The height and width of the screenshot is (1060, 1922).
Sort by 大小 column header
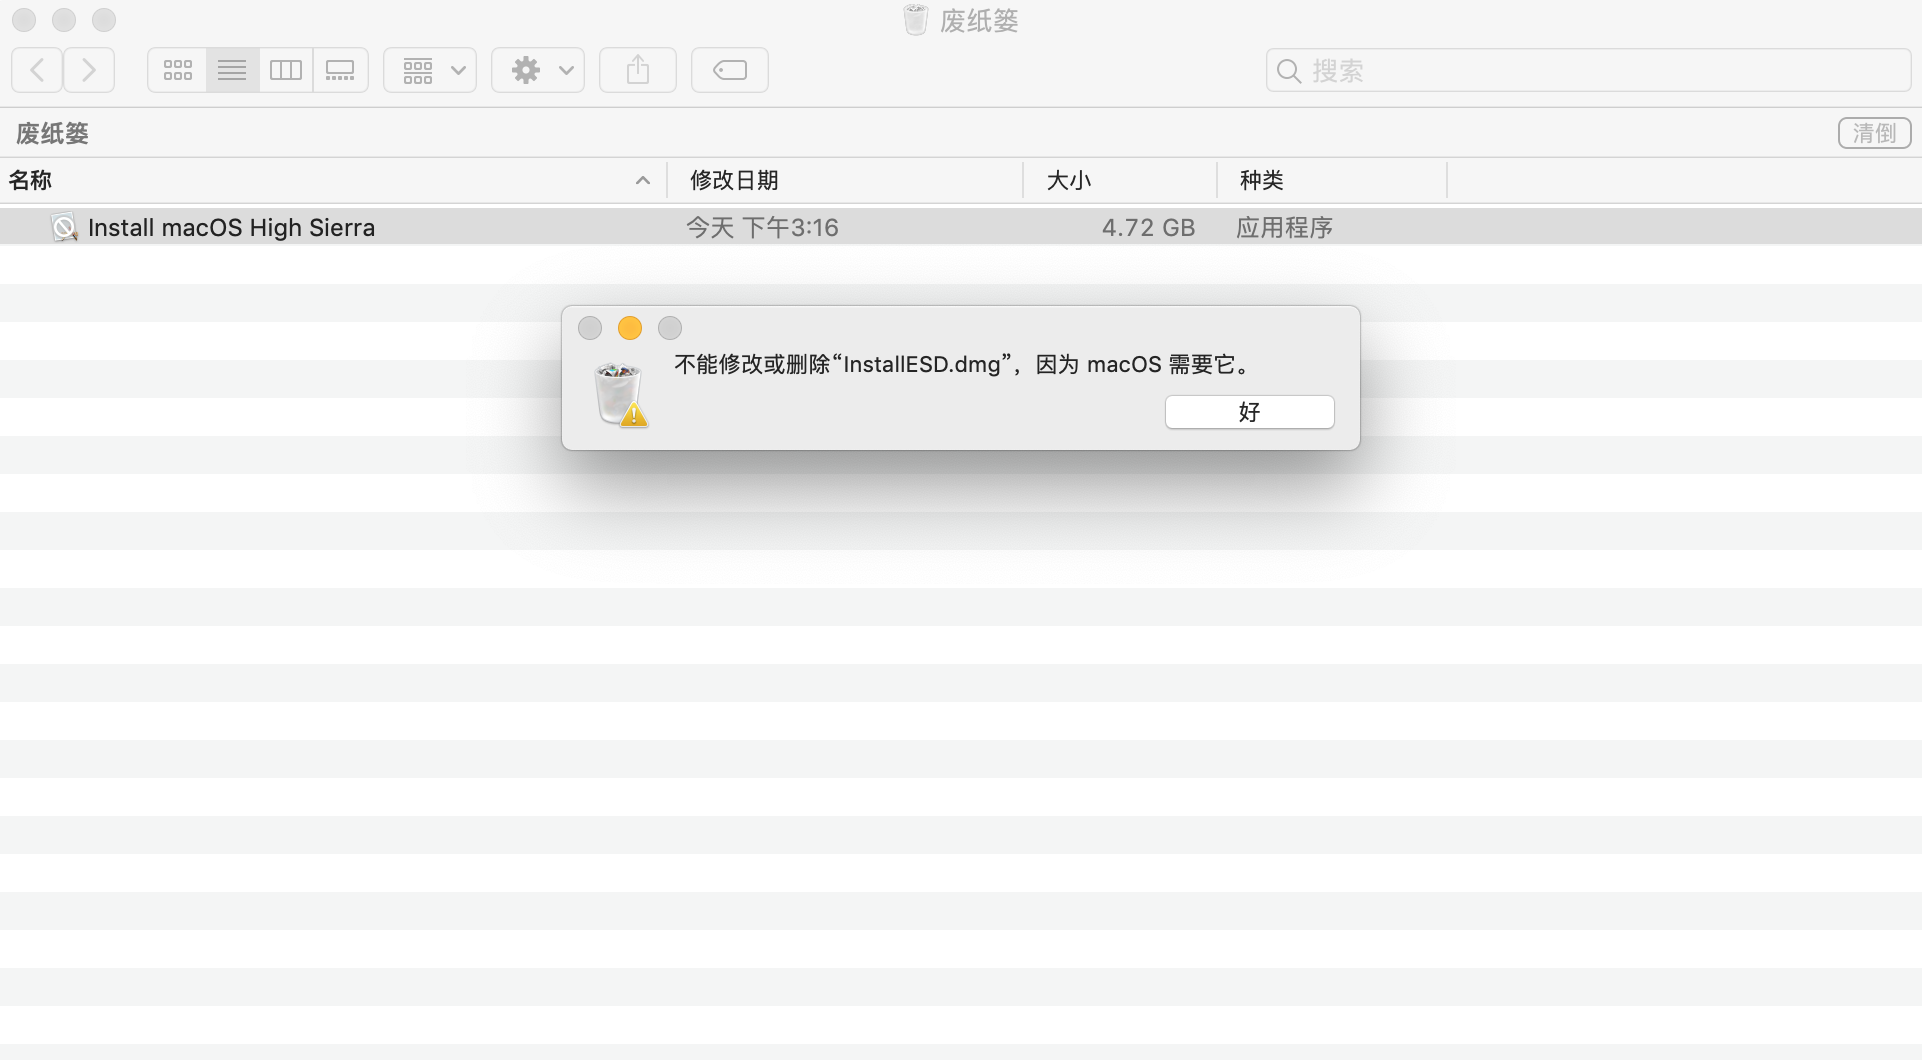1120,180
